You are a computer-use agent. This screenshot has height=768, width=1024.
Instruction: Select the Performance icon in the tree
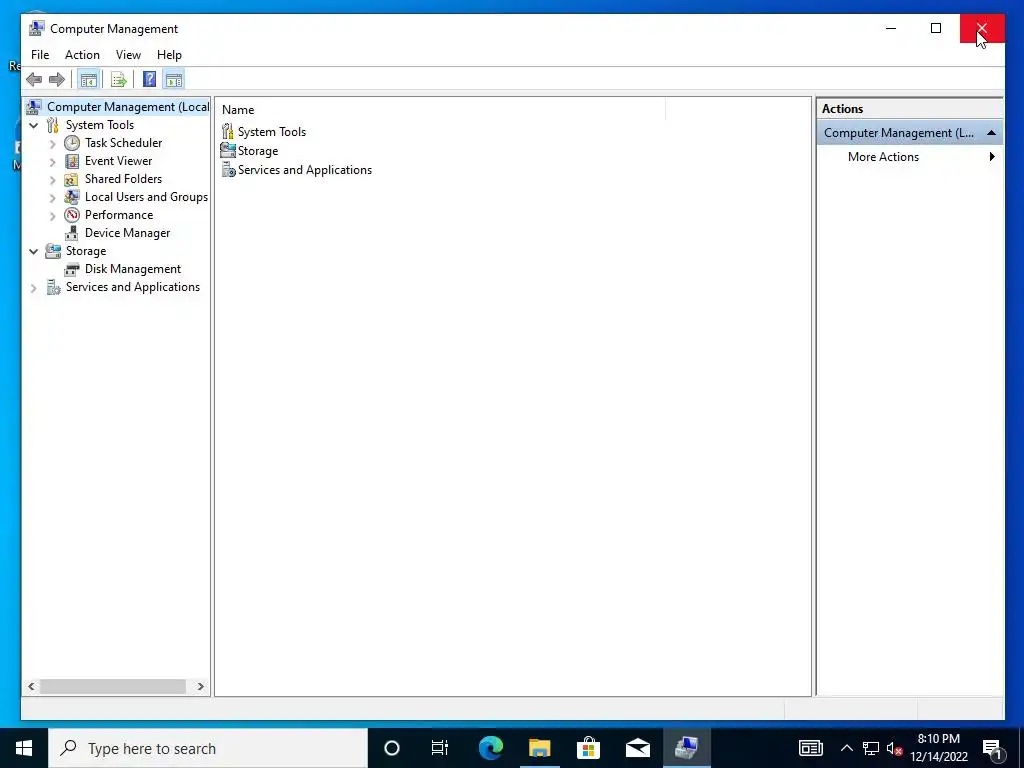click(x=72, y=215)
